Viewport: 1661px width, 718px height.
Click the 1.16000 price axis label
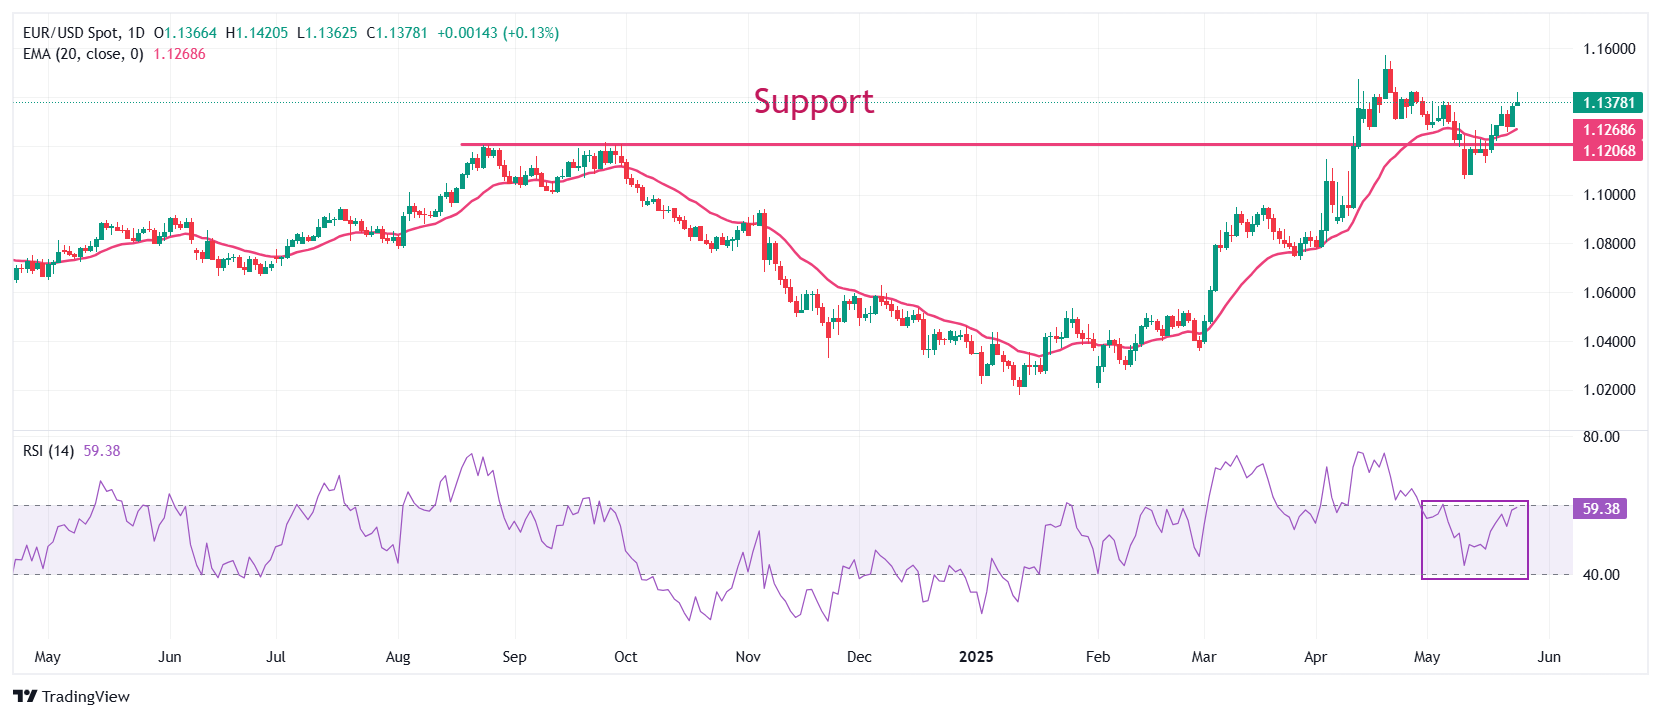coord(1609,49)
